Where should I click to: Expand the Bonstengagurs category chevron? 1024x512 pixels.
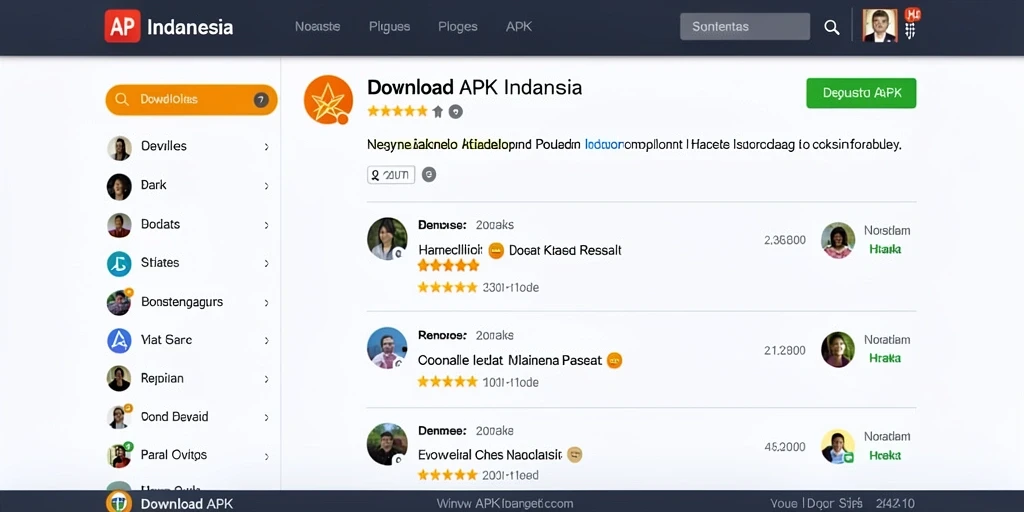tap(266, 303)
